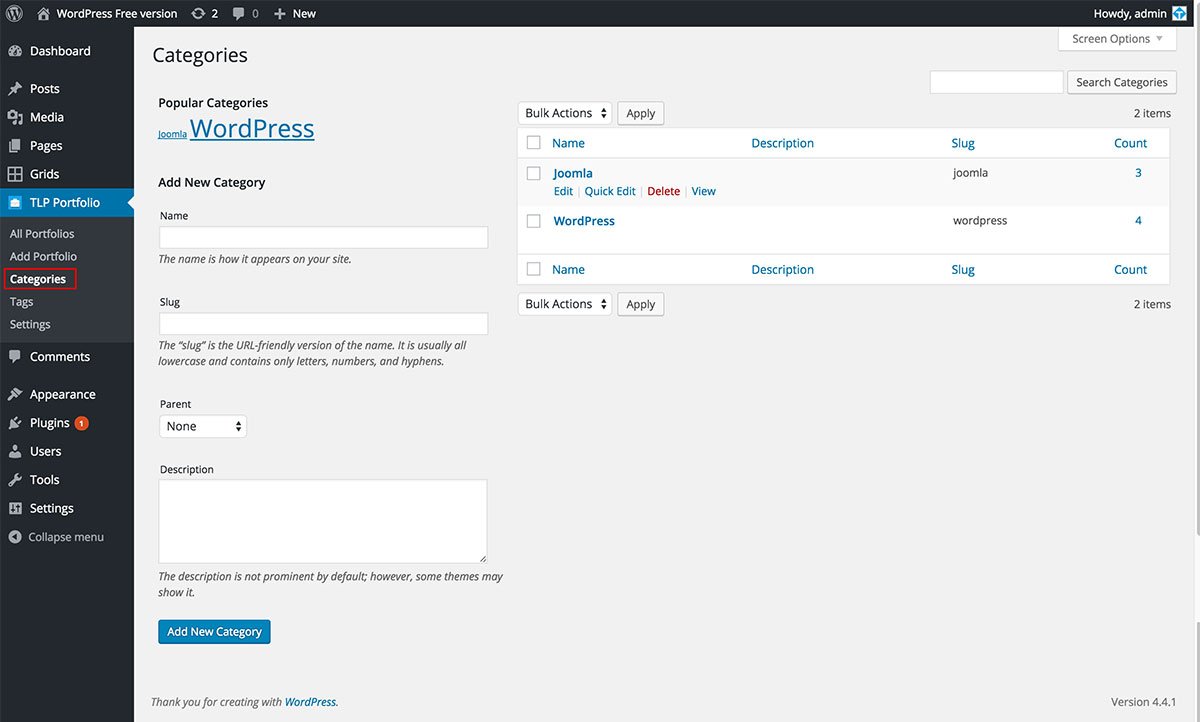Click the Users person icon
The width and height of the screenshot is (1200, 722).
15,451
